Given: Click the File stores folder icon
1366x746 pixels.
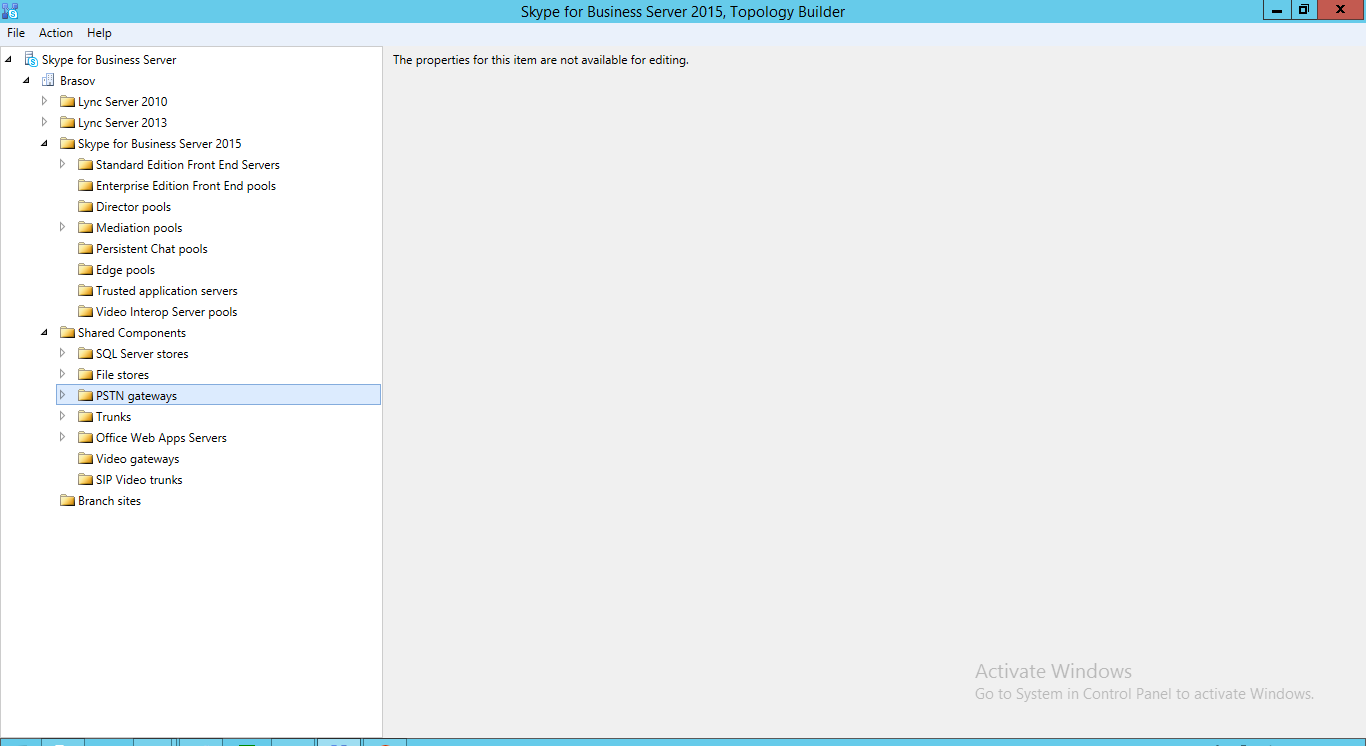Looking at the screenshot, I should pyautogui.click(x=85, y=375).
